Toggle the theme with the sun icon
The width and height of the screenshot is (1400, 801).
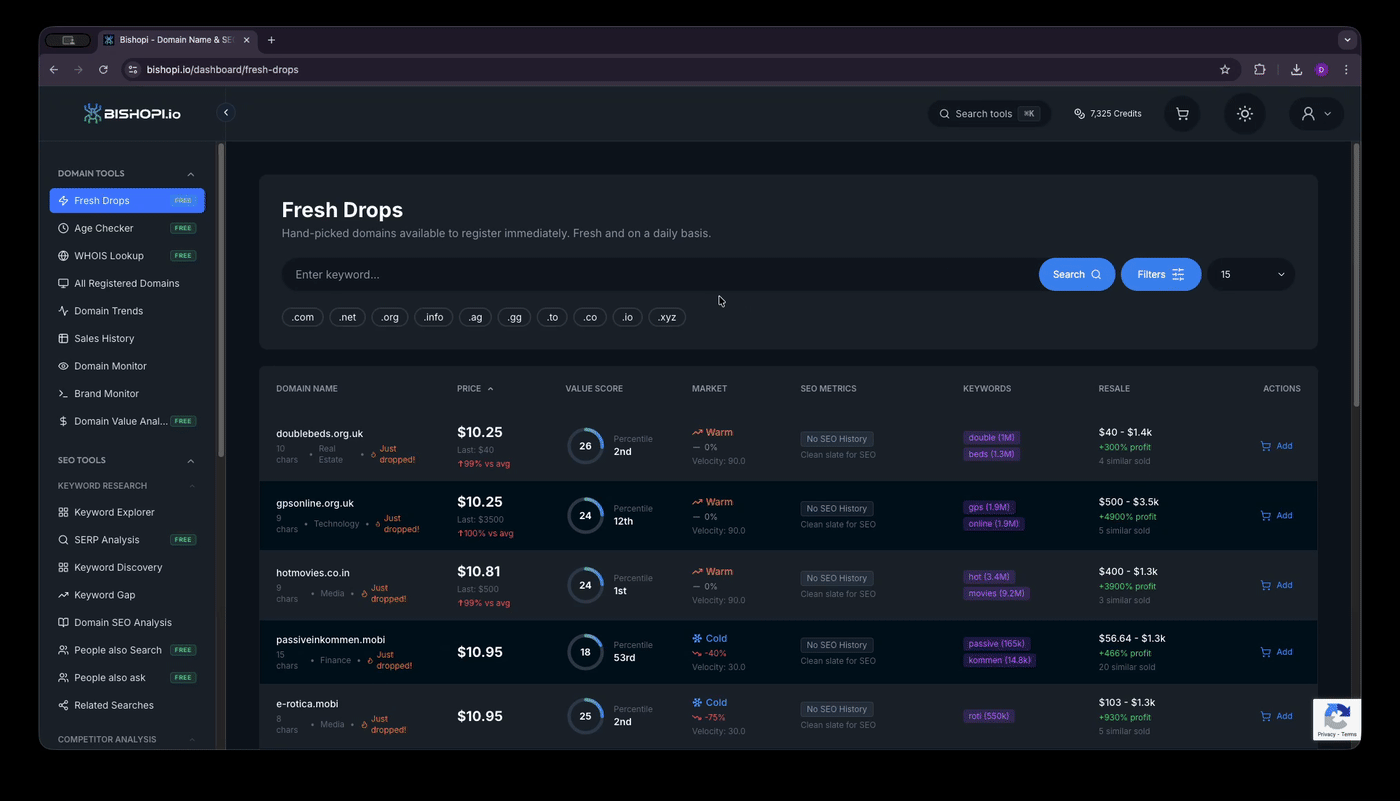1244,113
